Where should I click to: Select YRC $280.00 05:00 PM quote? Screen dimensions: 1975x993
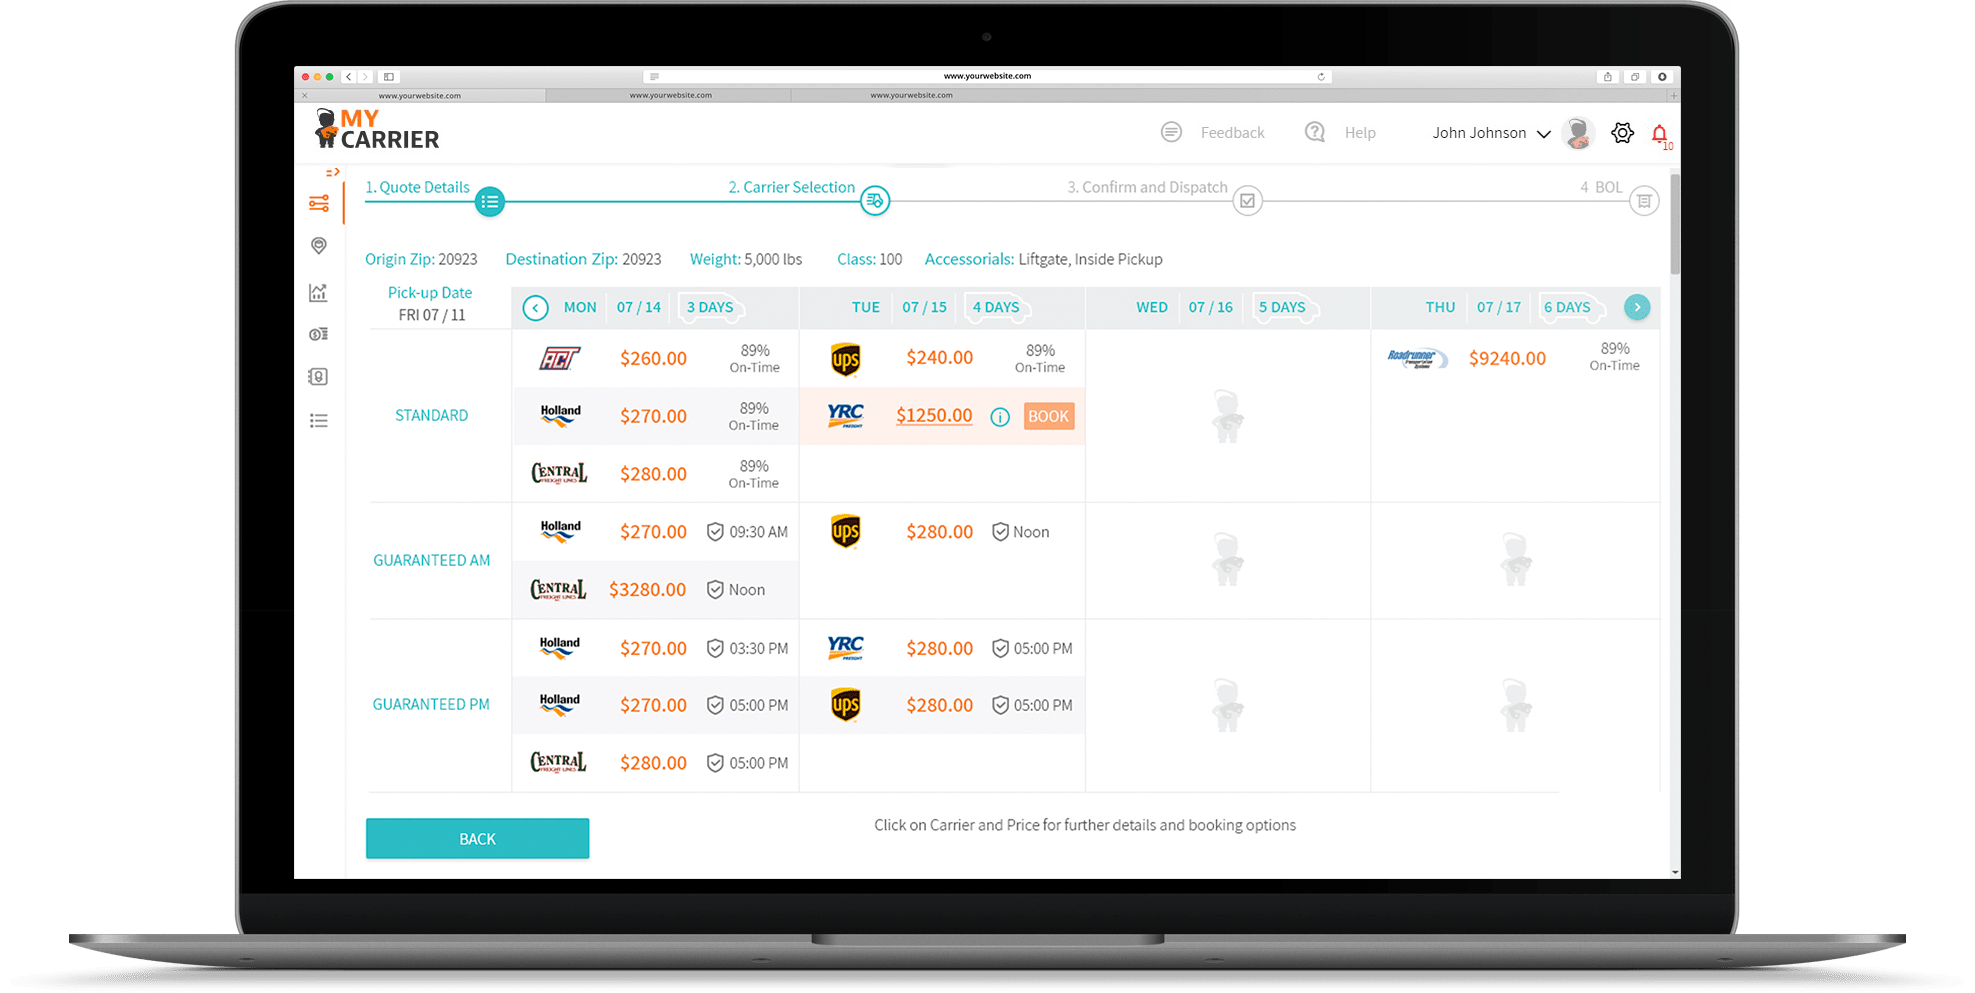942,648
